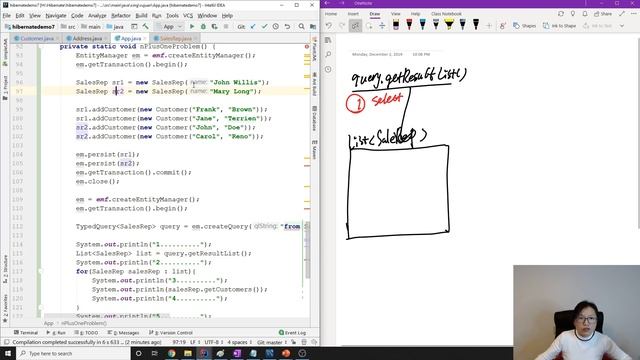Open the VCS menu
This screenshot has height=360, width=640.
pyautogui.click(x=188, y=16)
